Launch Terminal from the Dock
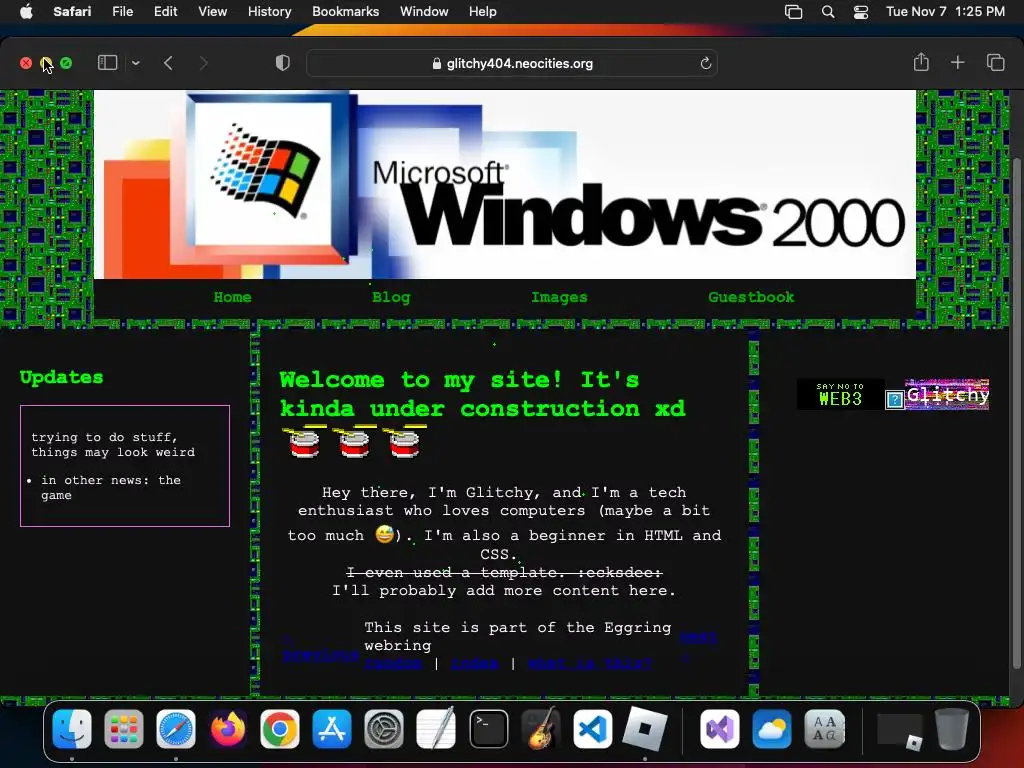This screenshot has height=768, width=1024. point(488,729)
